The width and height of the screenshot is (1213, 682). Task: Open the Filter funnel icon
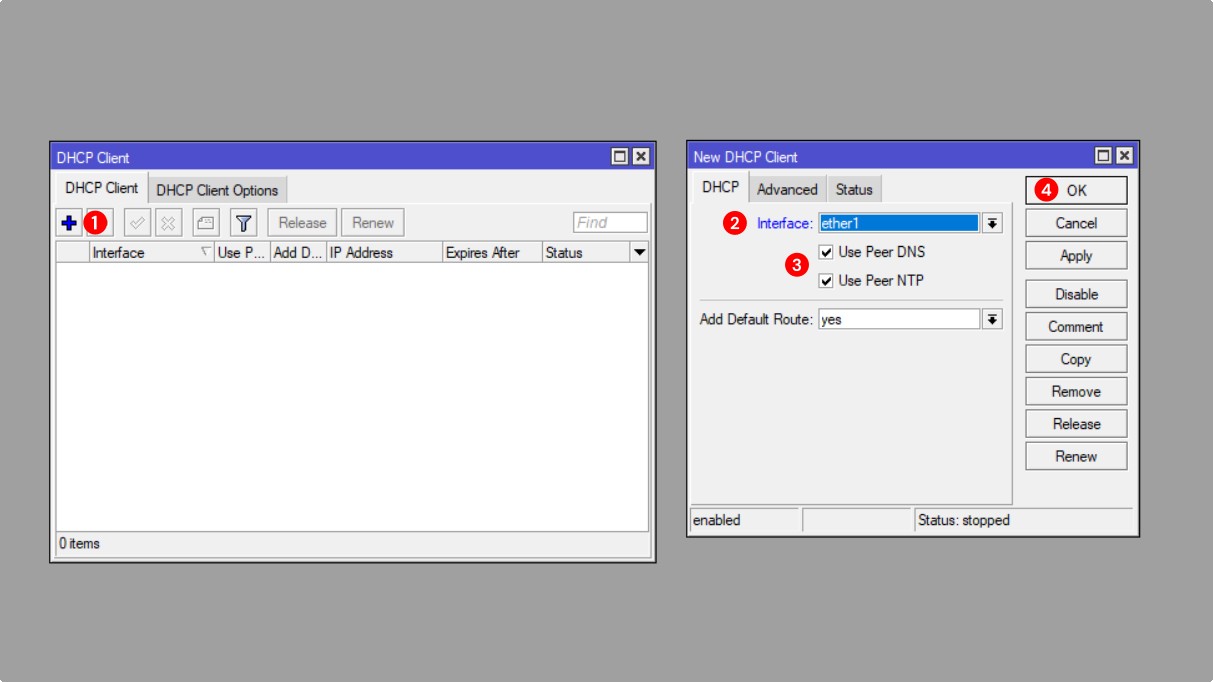pyautogui.click(x=244, y=223)
